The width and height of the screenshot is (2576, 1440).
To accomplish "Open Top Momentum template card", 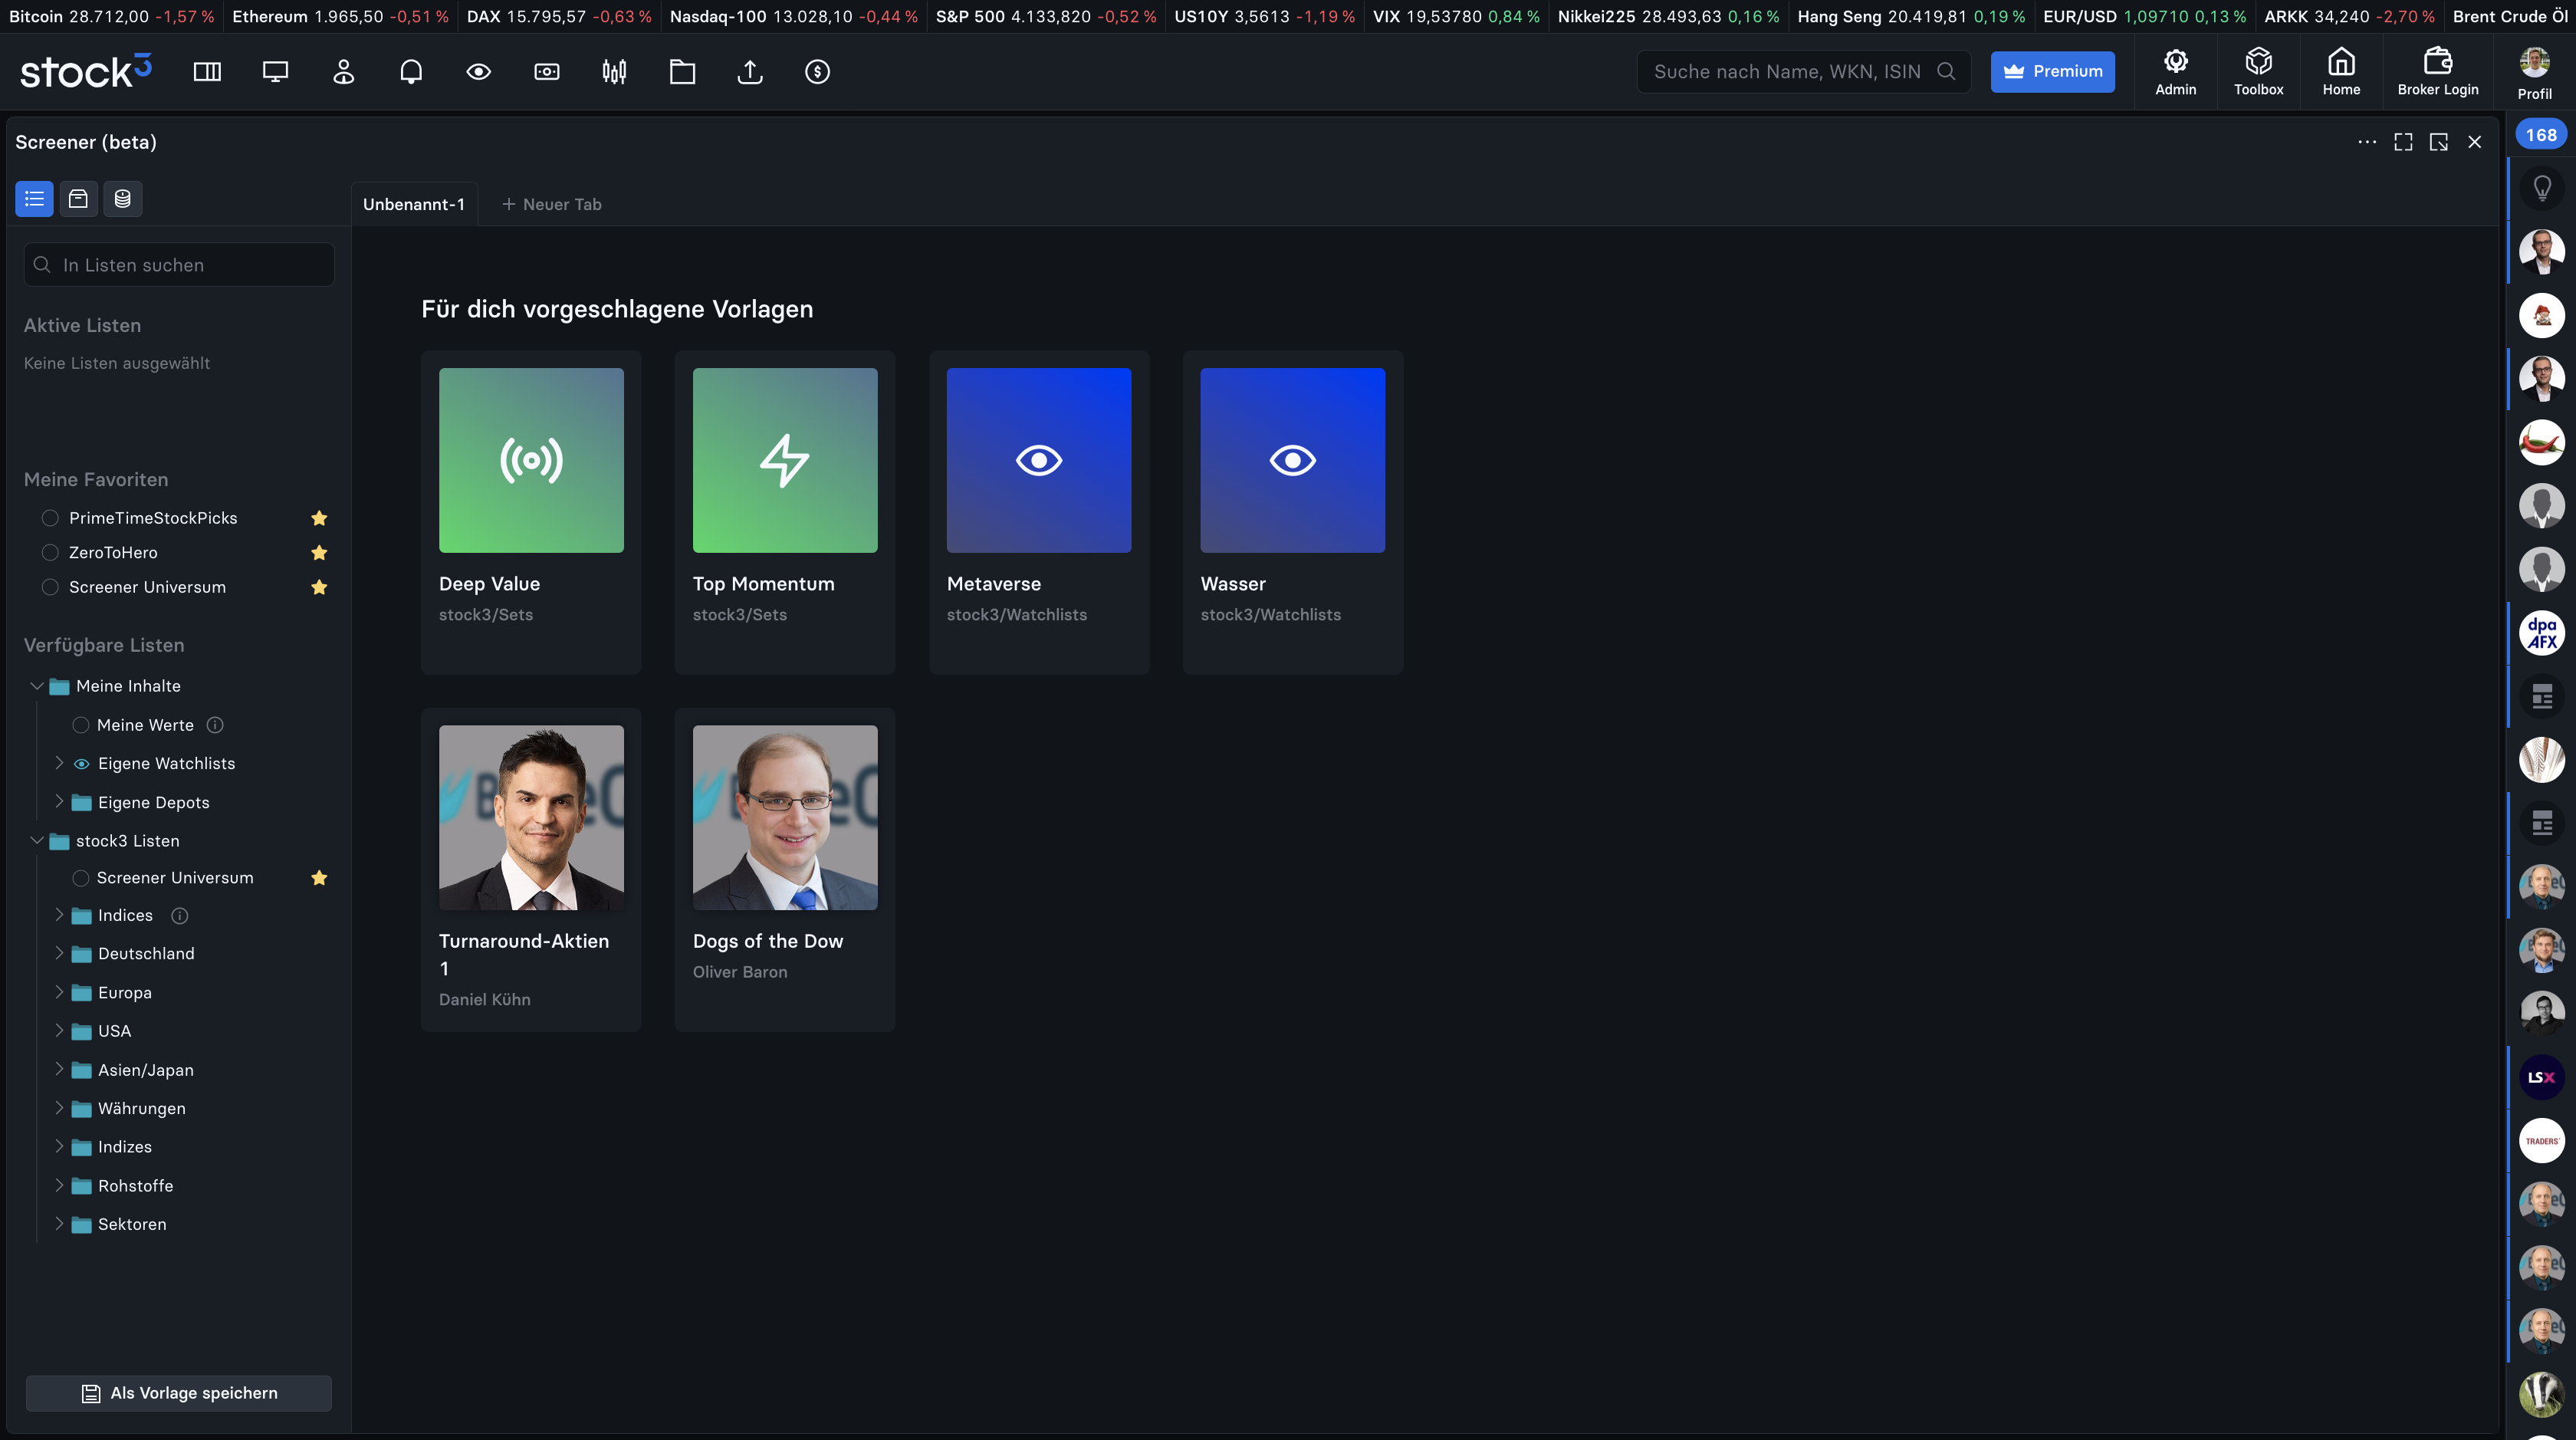I will coord(785,512).
